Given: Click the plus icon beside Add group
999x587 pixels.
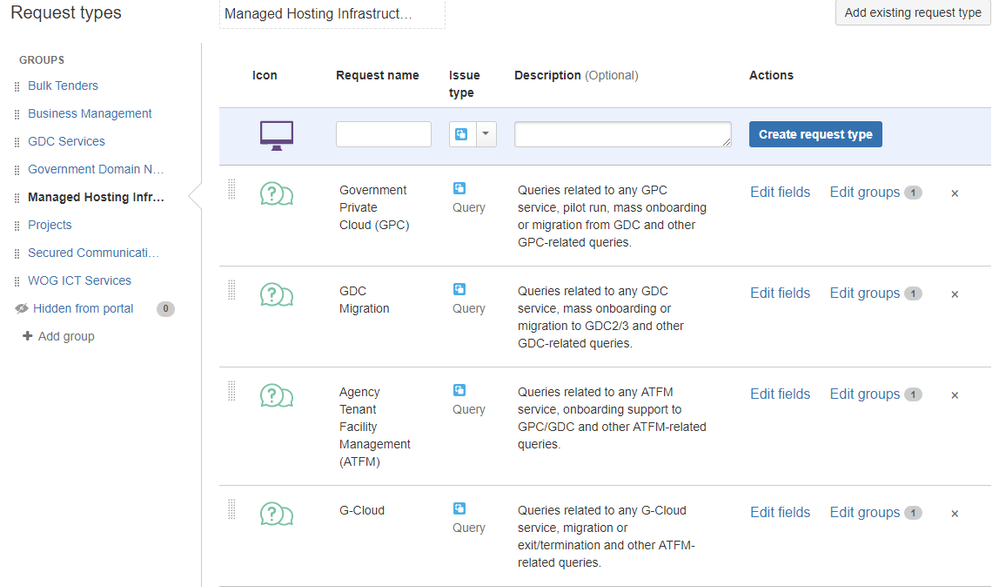Looking at the screenshot, I should click(27, 336).
